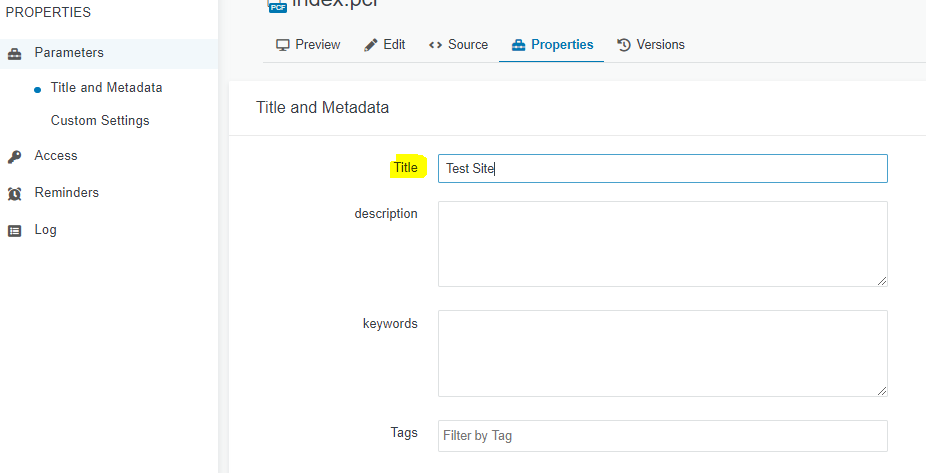Screen dimensions: 926x473
Task: Click the PCF file type icon
Action: 278,6
